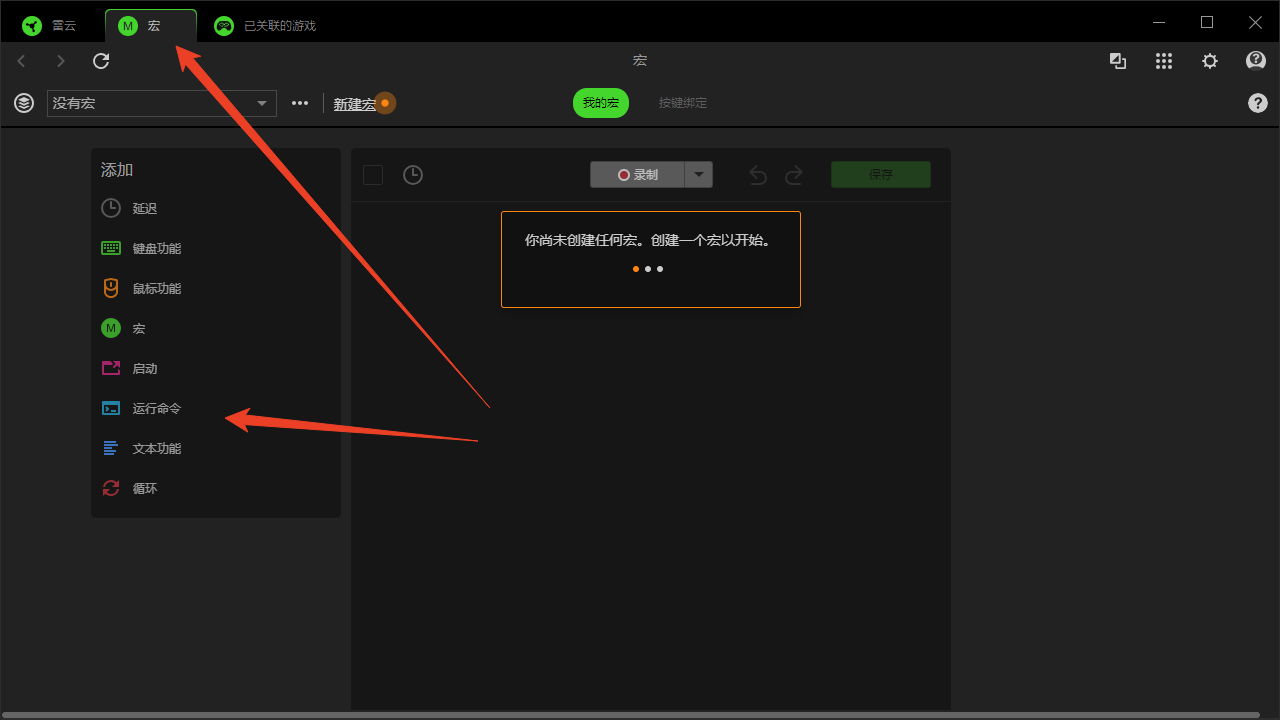Choose the 运行命令 run command icon

tap(111, 408)
